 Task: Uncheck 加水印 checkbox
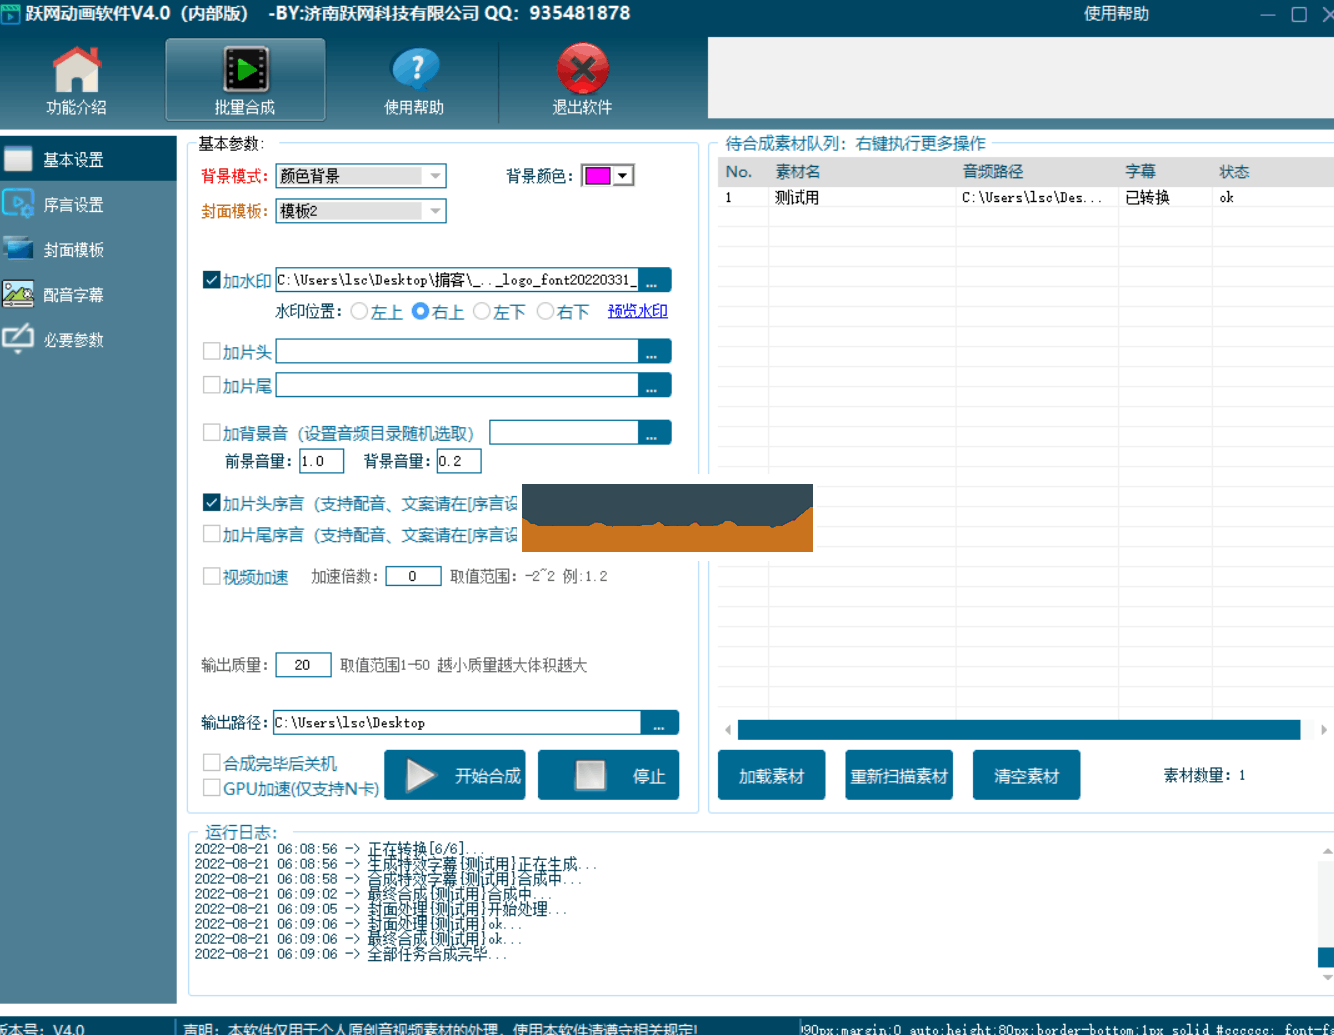pyautogui.click(x=211, y=280)
